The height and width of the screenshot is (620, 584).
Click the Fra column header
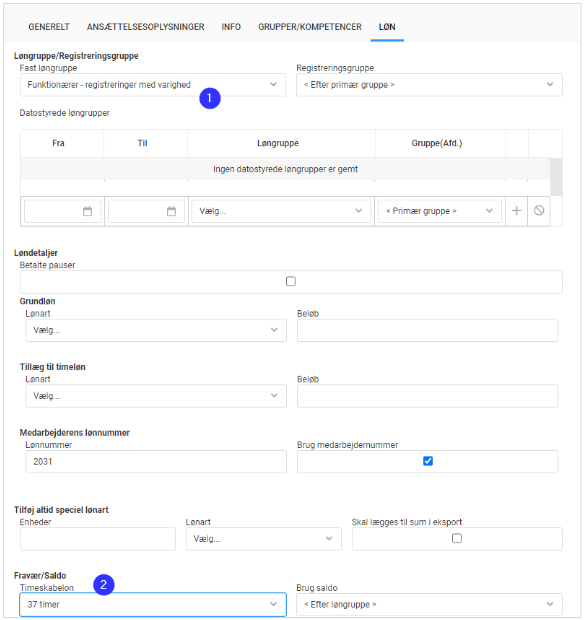(59, 143)
